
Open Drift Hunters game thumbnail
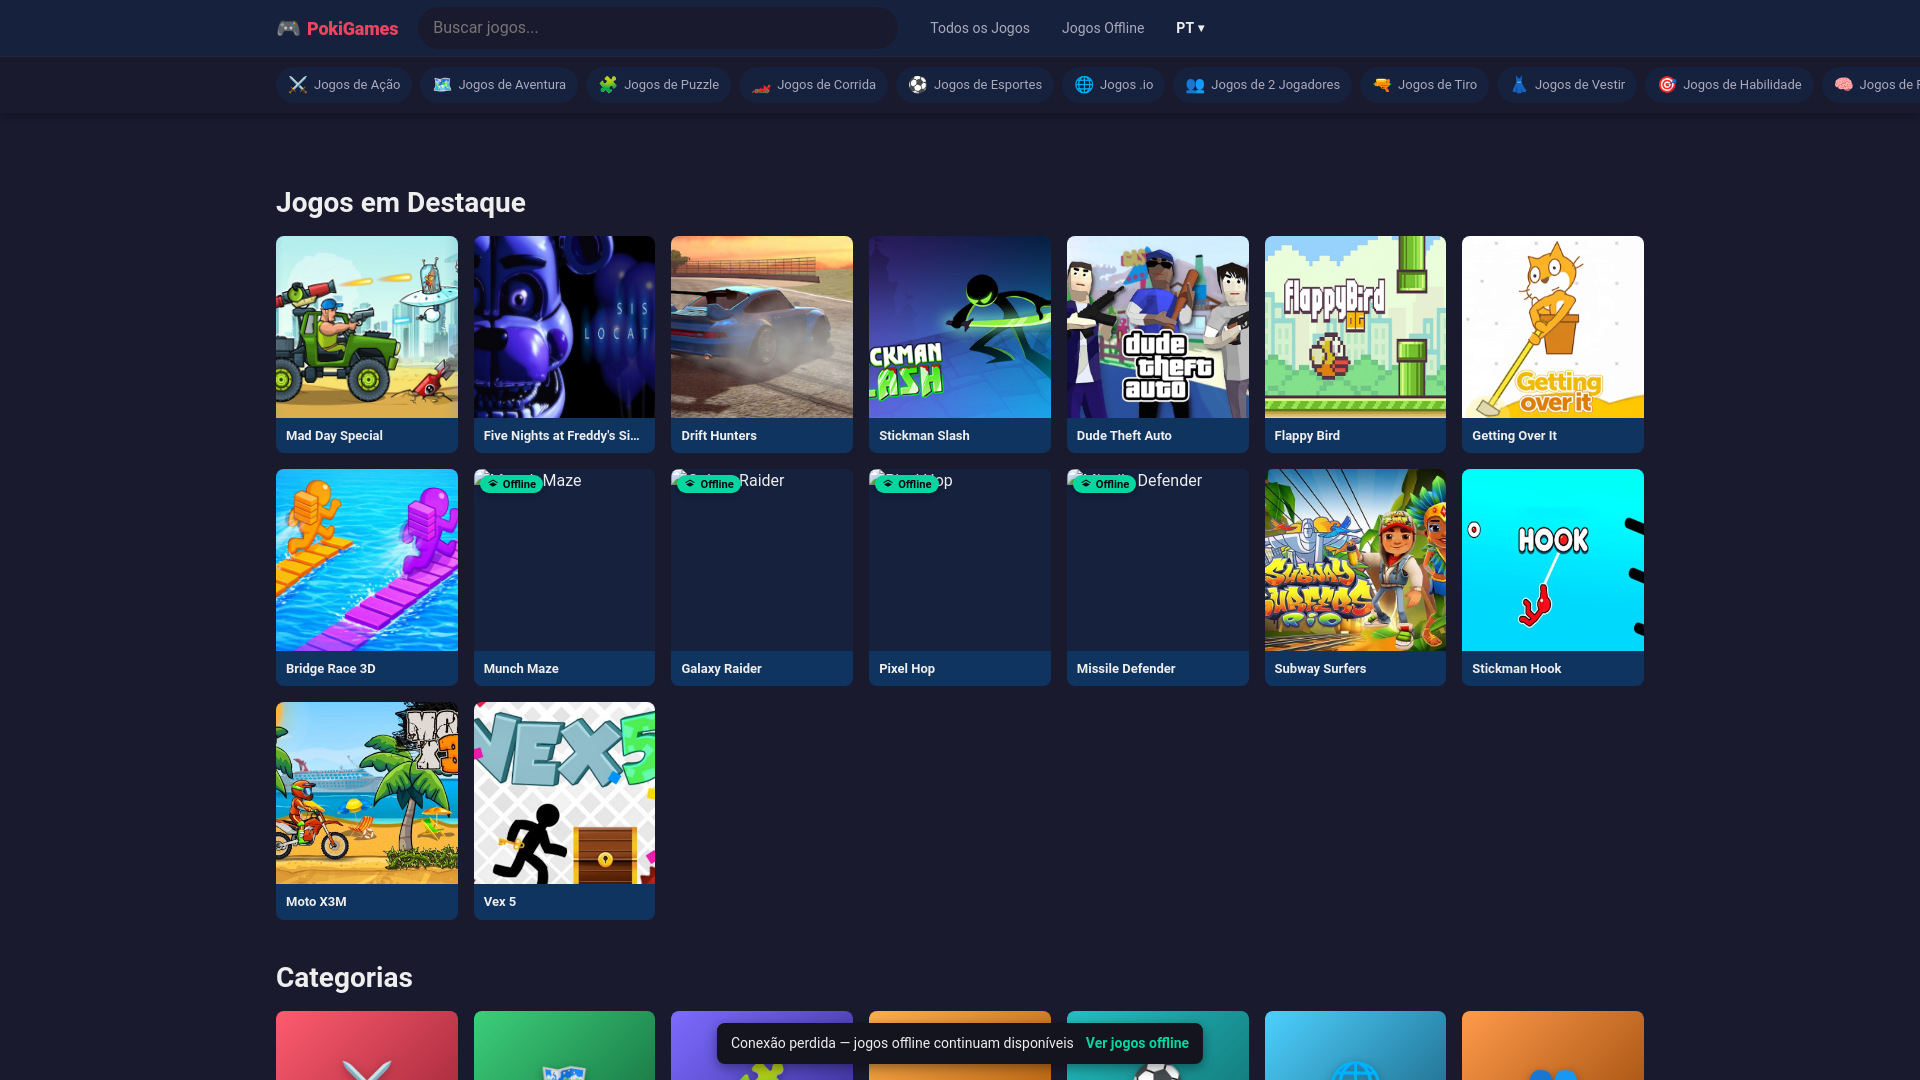click(762, 327)
